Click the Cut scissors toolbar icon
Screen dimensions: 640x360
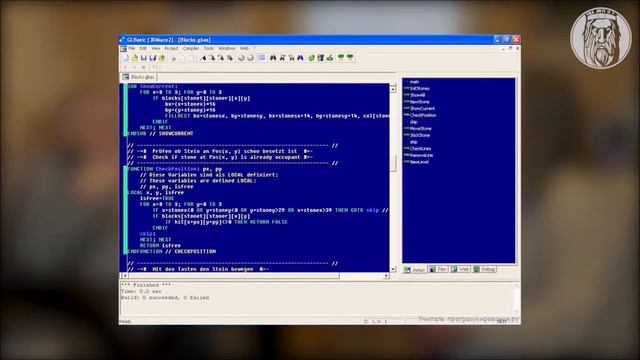point(173,58)
